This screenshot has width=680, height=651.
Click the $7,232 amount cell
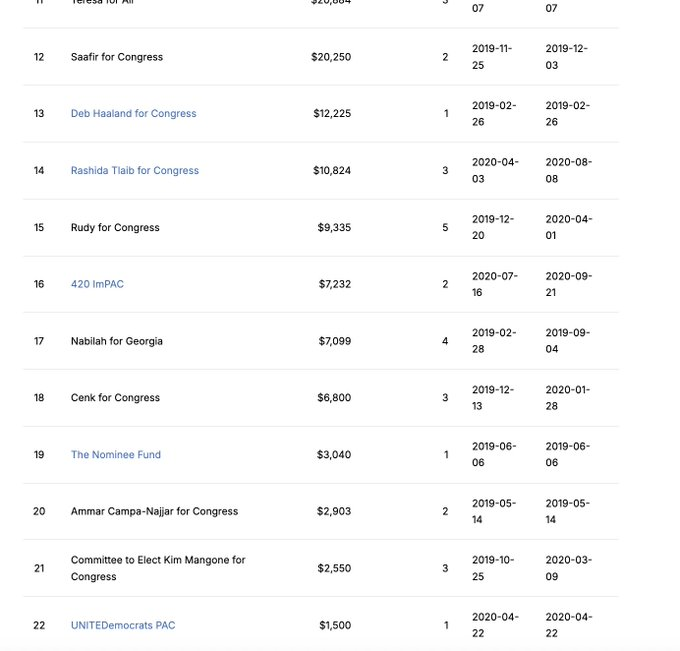click(x=335, y=284)
